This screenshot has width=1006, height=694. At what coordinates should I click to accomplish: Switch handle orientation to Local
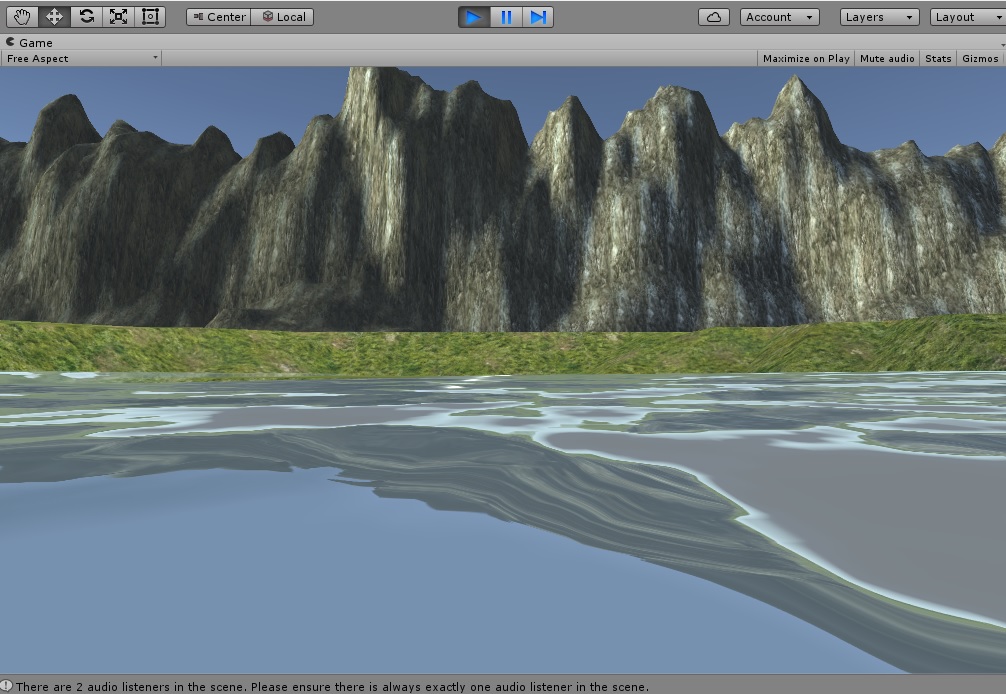point(283,16)
